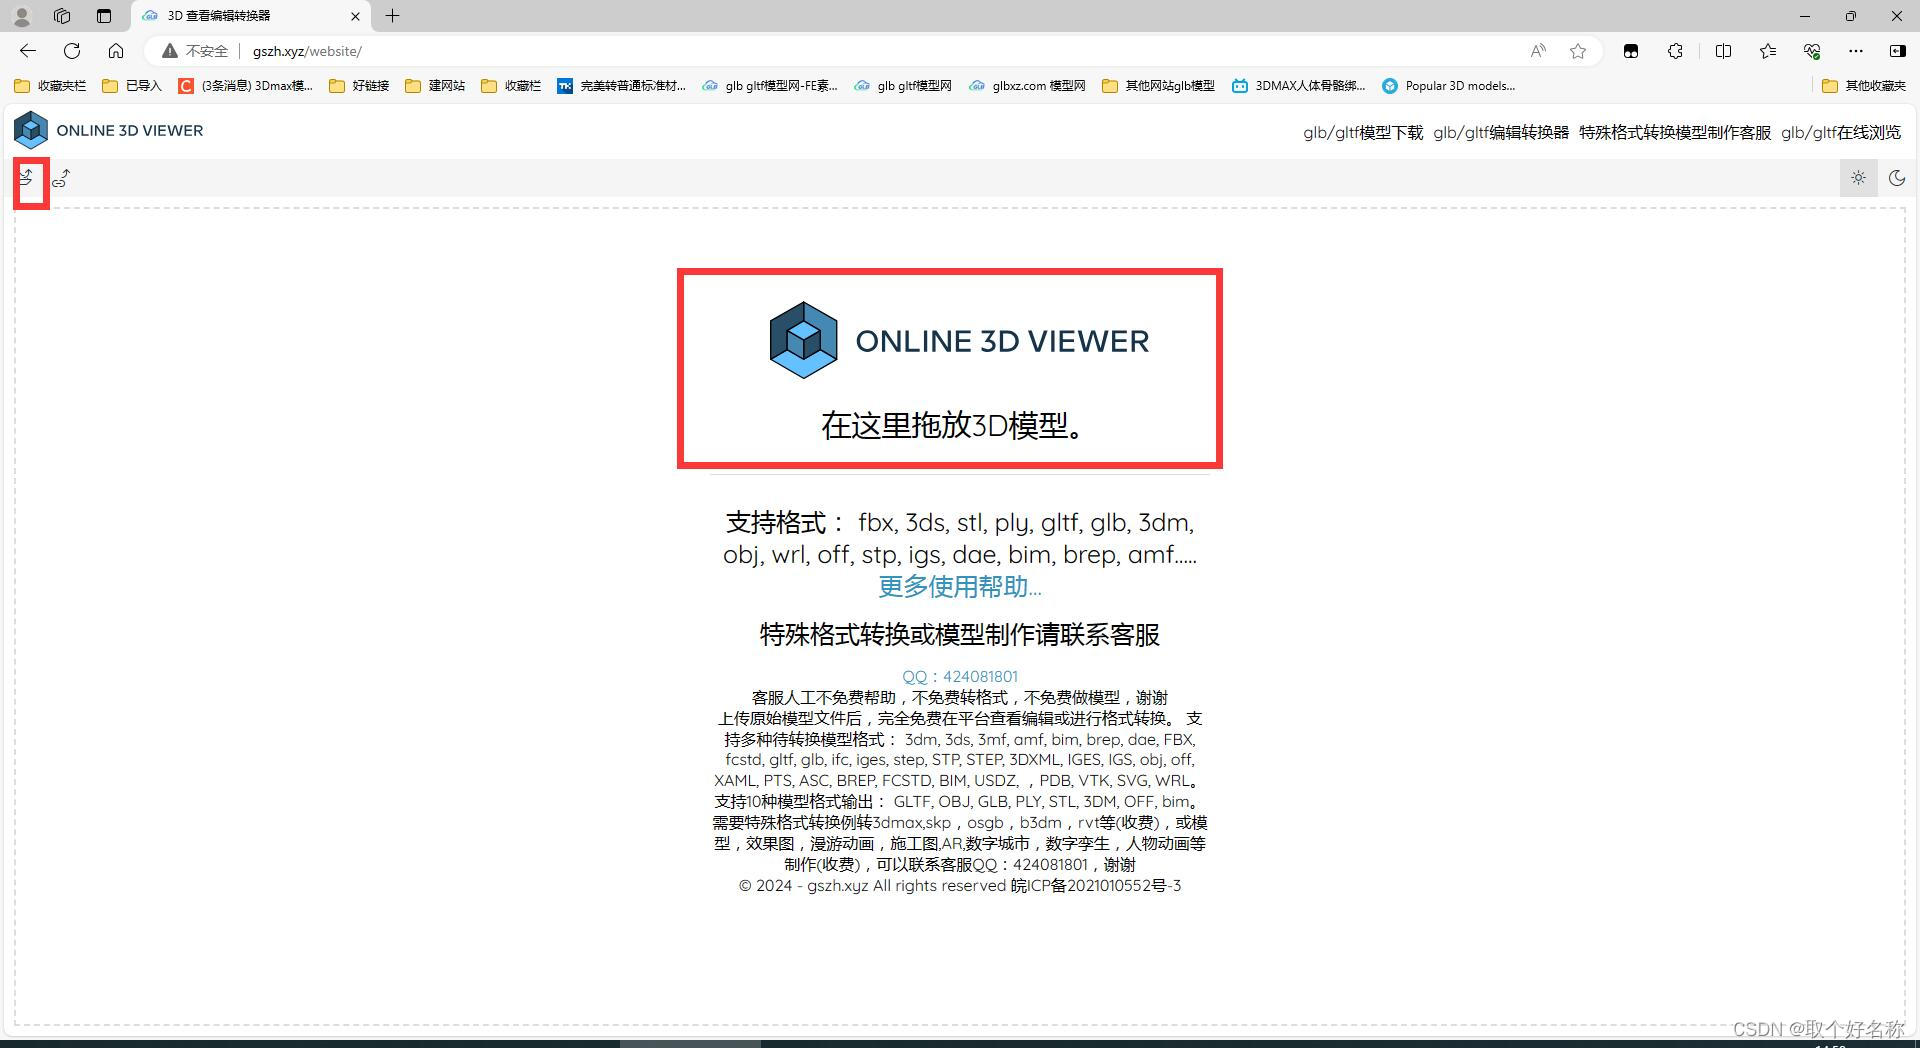Open a new browser tab
The image size is (1920, 1048).
tap(393, 16)
